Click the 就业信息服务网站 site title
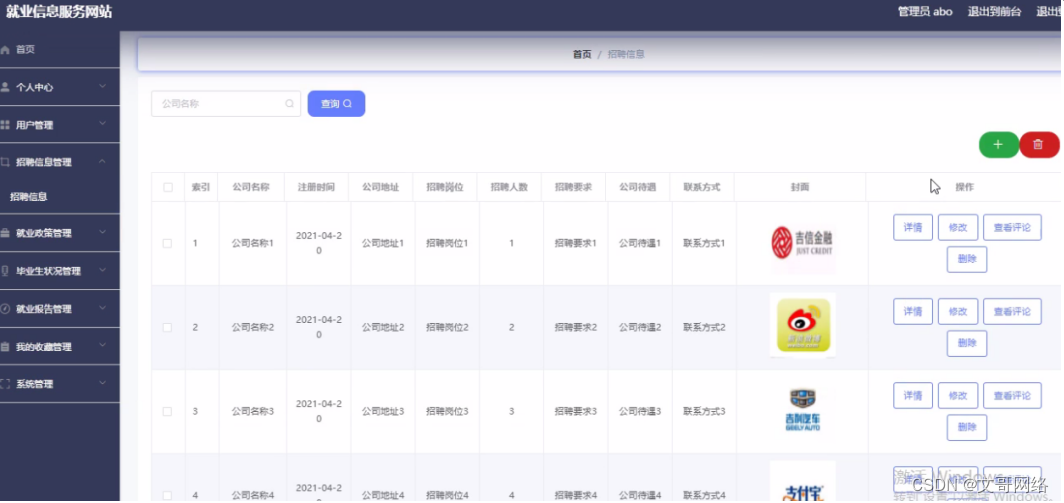Viewport: 1064px width, 503px height. [59, 12]
